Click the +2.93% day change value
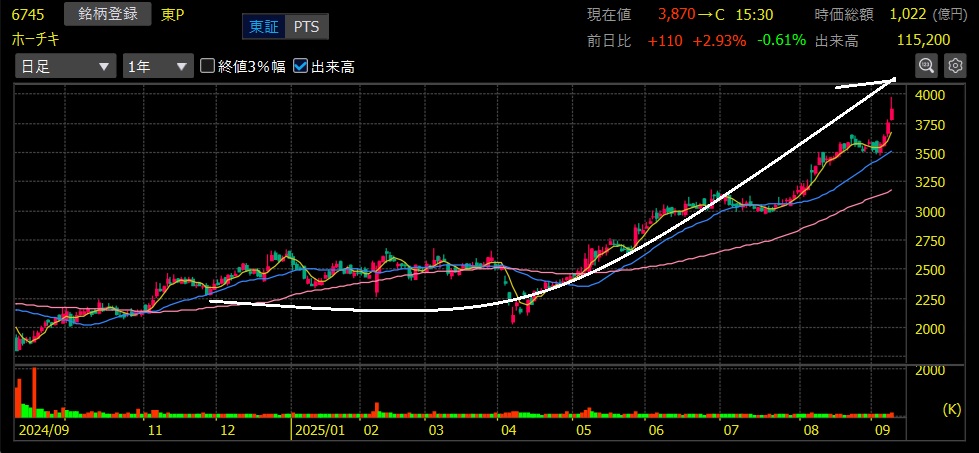 point(713,40)
